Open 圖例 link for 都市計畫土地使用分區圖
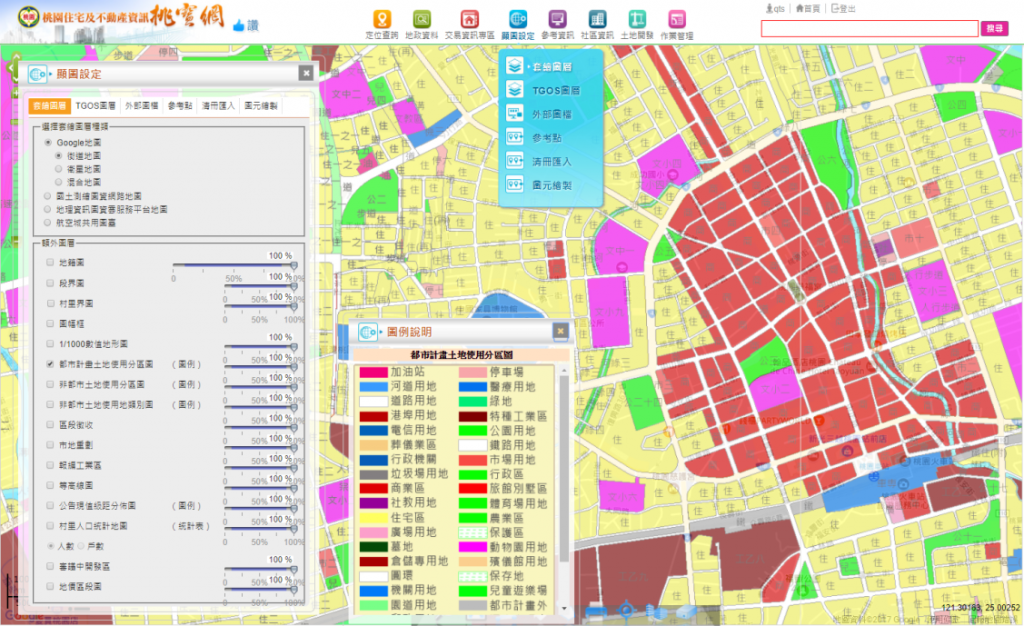 click(x=187, y=364)
